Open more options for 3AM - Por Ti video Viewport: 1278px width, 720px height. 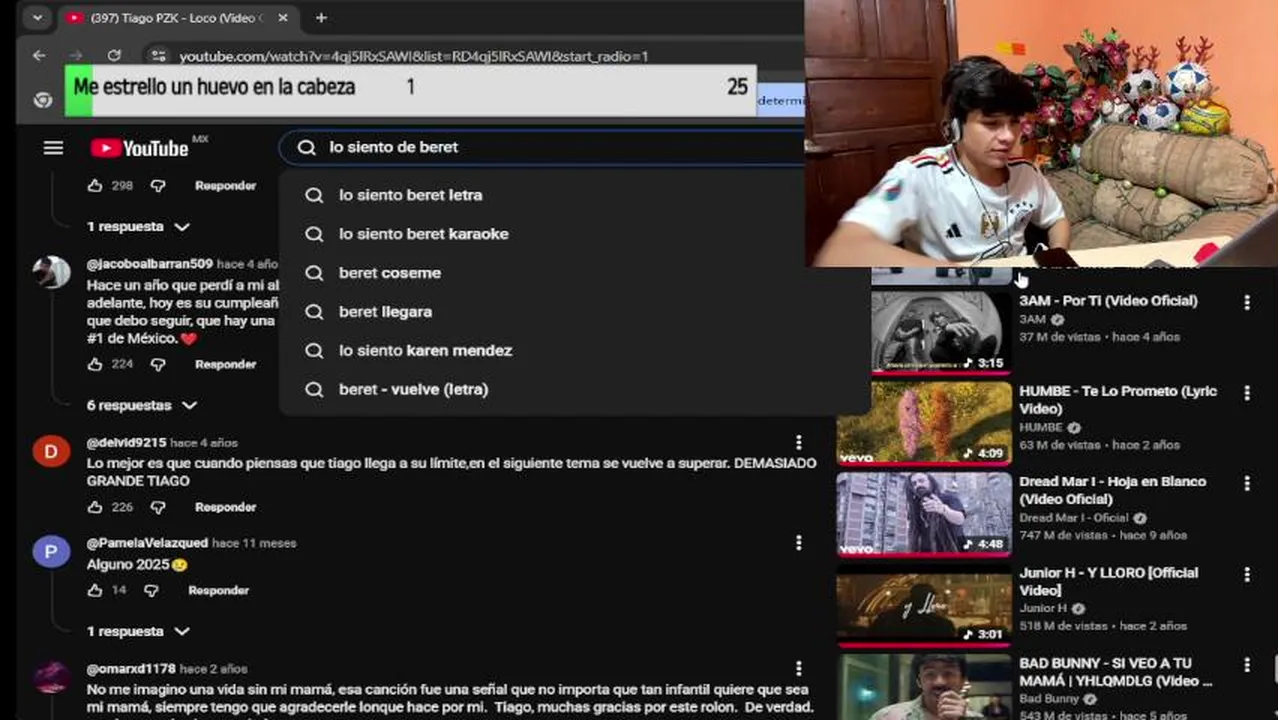tap(1246, 302)
